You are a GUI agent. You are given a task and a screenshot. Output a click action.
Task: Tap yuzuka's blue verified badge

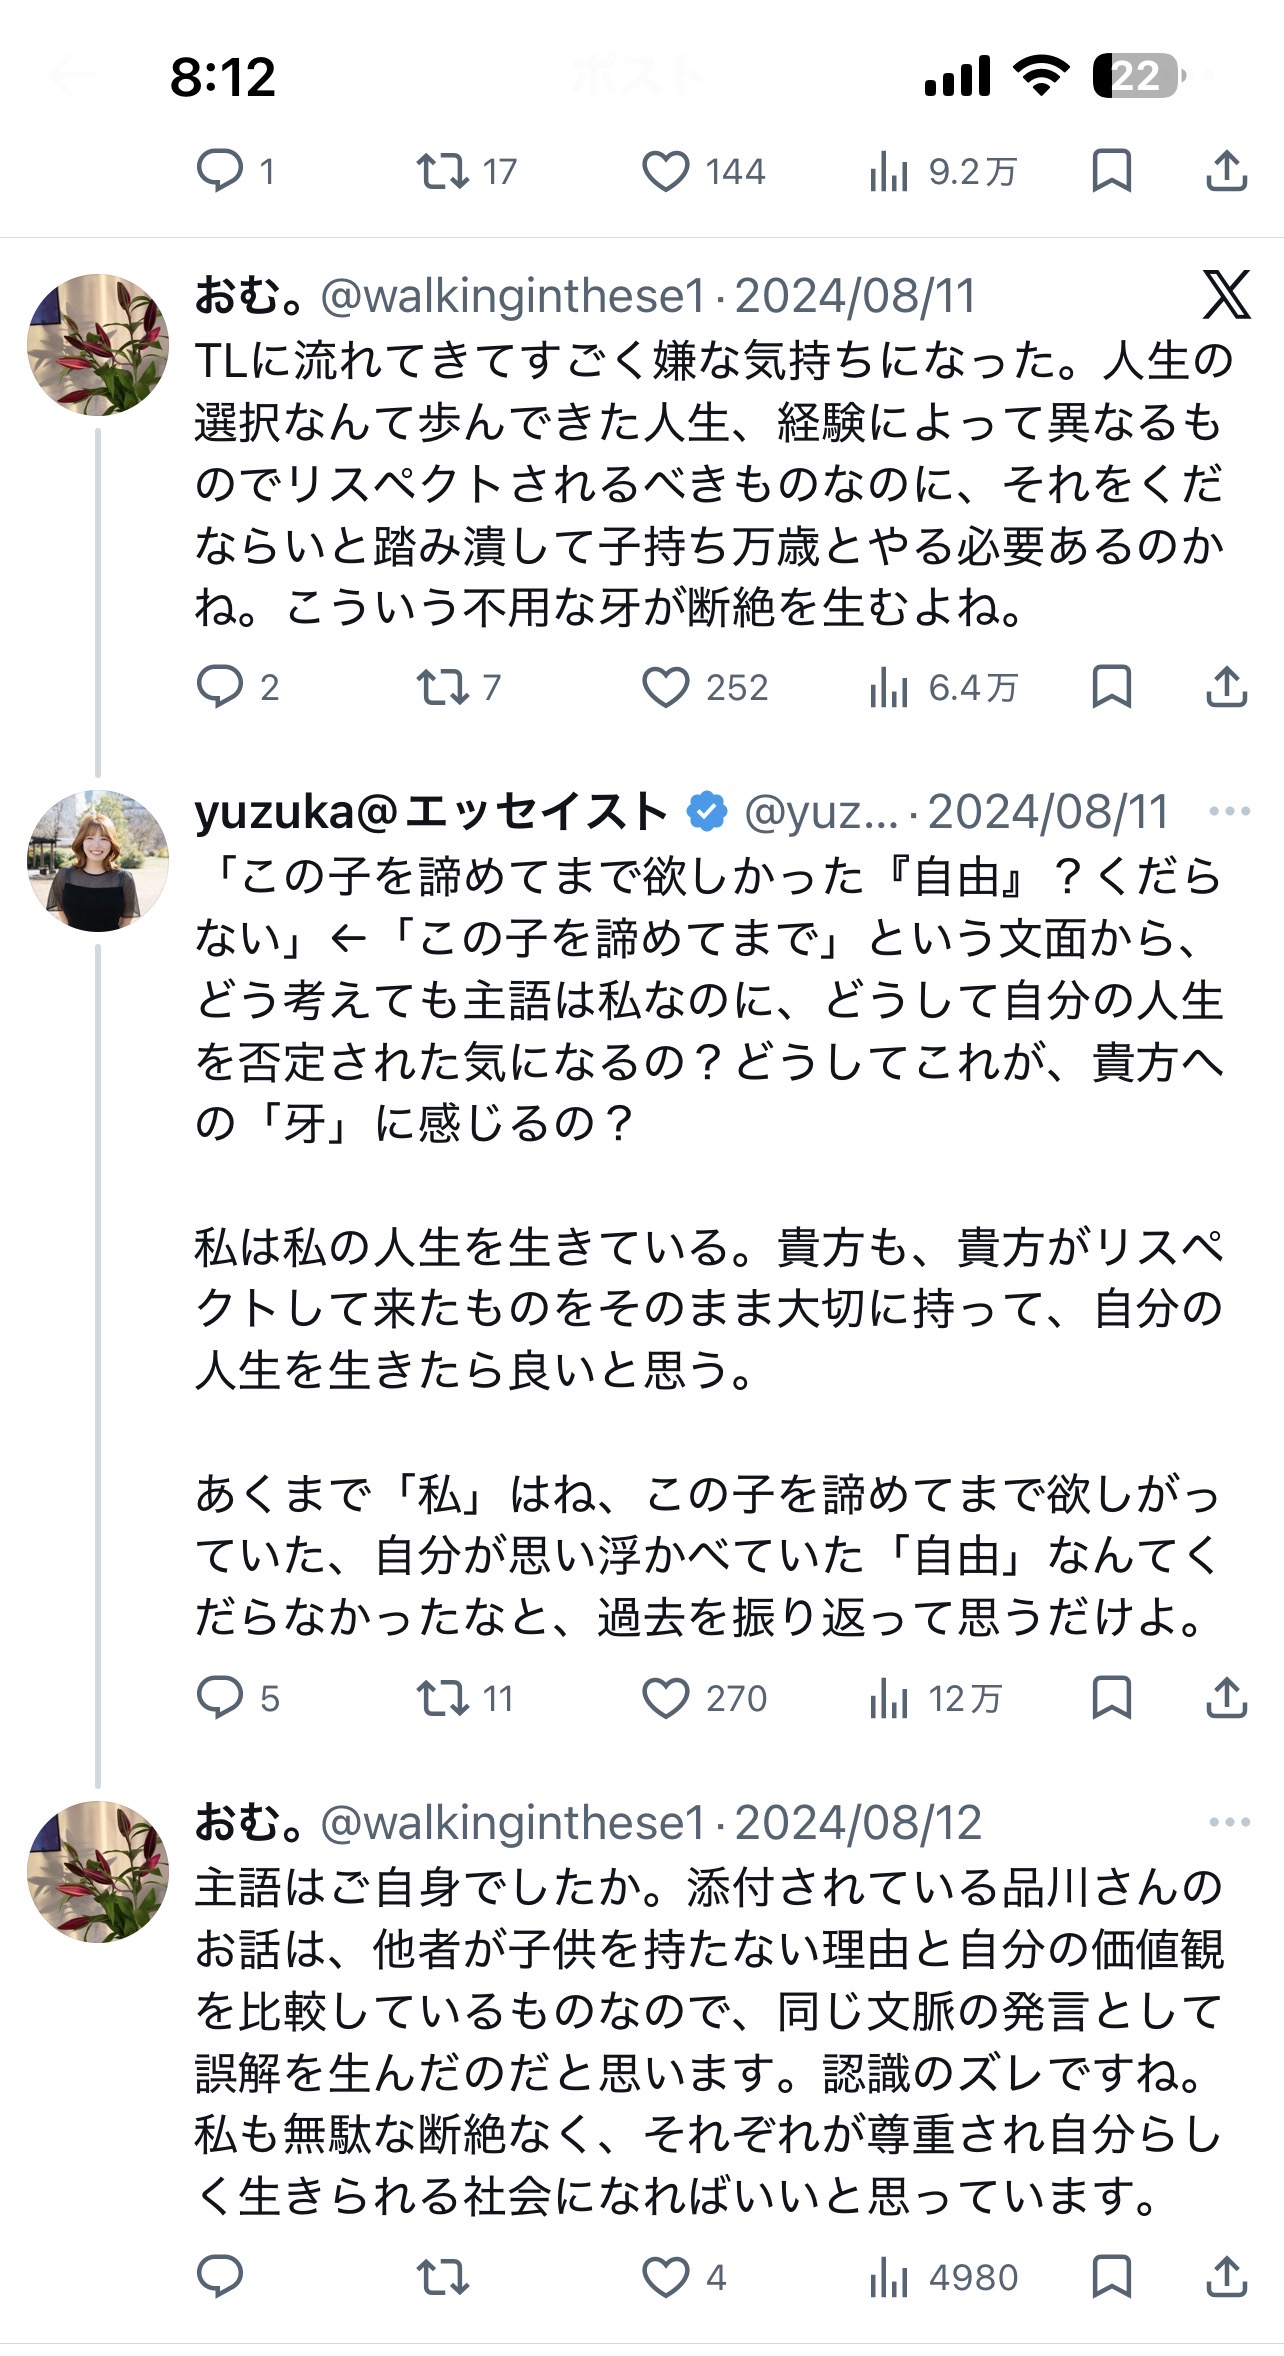pos(707,812)
